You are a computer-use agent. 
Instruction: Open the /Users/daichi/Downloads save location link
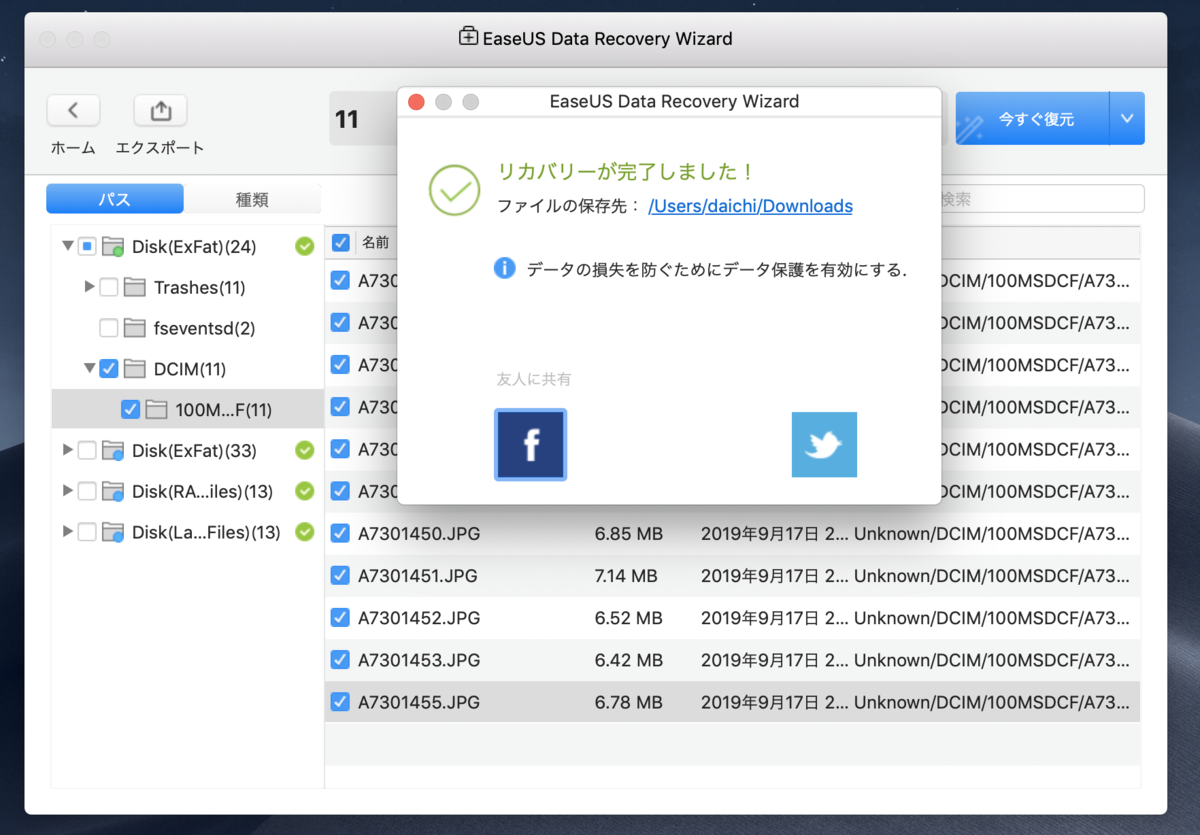coord(750,206)
